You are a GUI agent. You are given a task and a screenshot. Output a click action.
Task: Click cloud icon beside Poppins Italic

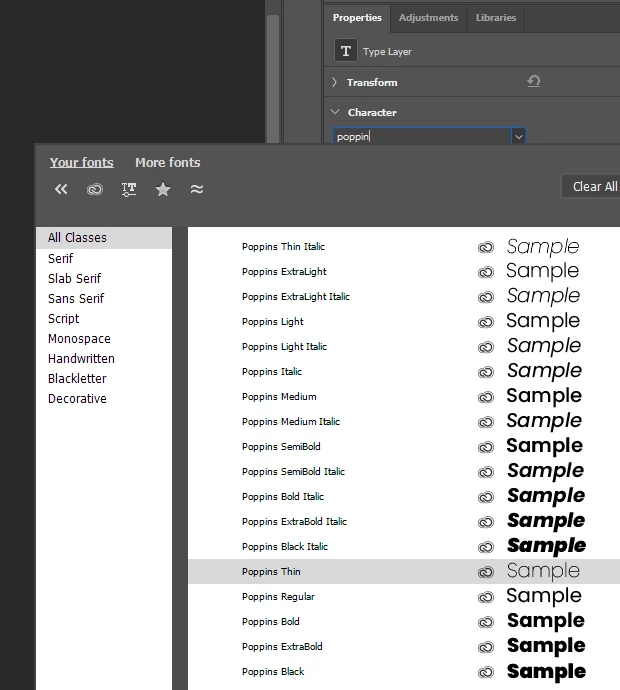point(486,372)
